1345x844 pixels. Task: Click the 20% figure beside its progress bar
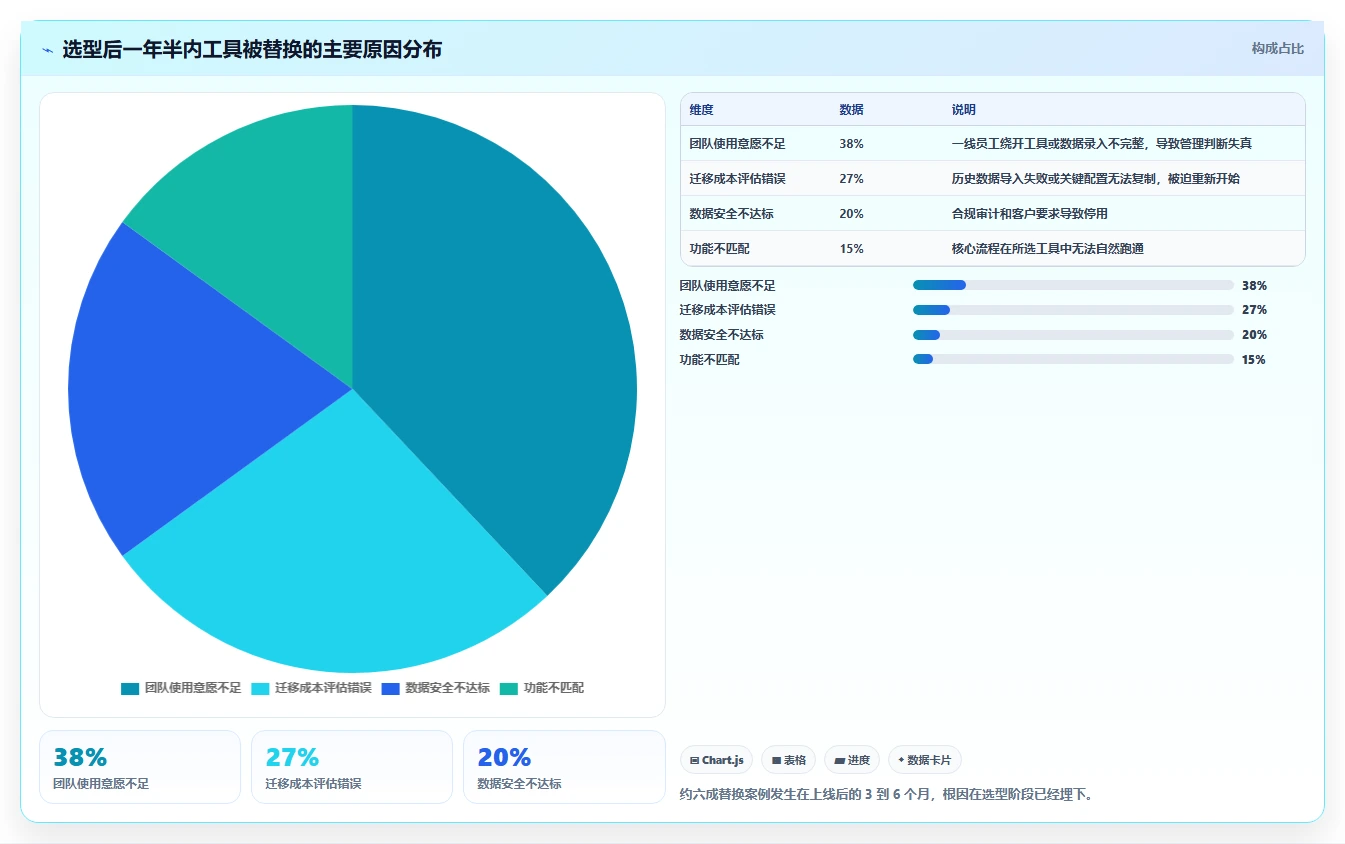click(x=1254, y=335)
